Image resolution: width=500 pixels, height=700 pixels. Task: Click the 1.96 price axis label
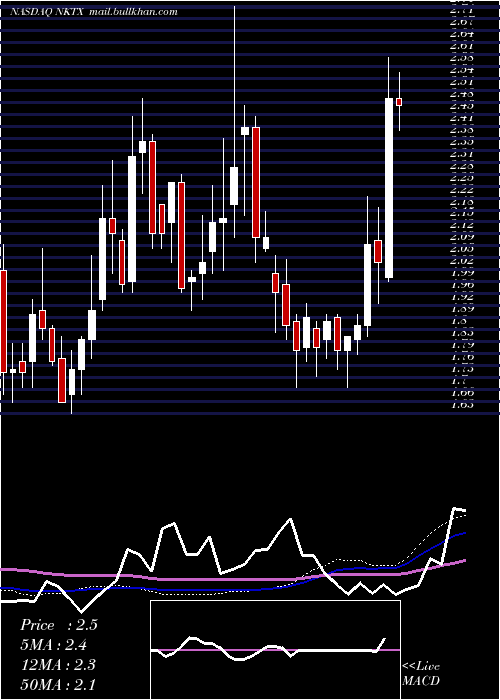coord(462,285)
